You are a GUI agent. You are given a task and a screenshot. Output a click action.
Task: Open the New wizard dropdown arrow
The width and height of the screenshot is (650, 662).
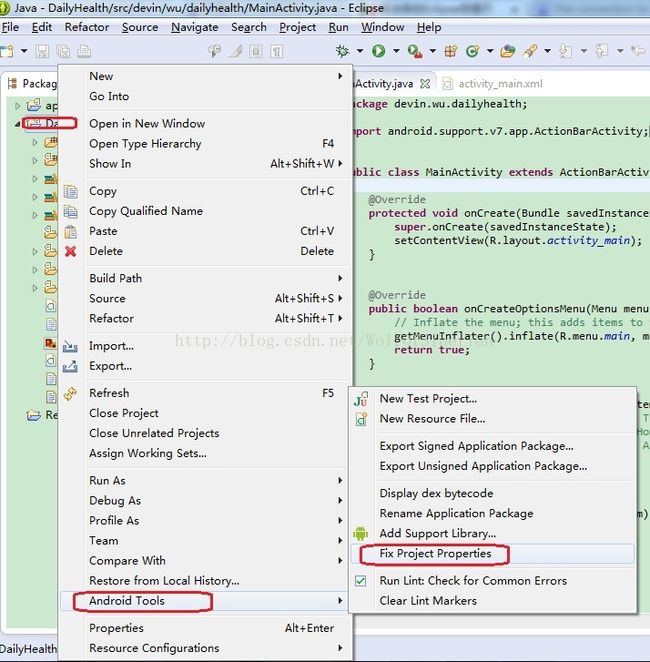(24, 51)
